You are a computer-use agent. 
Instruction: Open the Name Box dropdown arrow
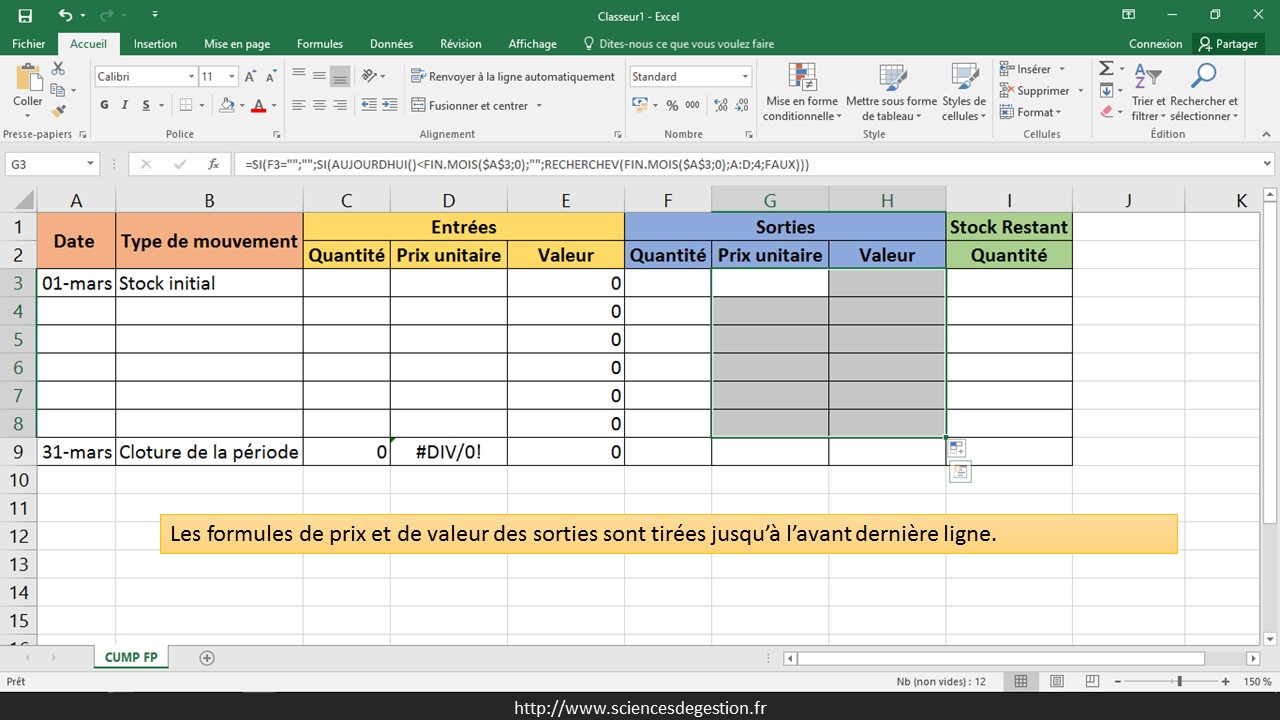pos(90,164)
